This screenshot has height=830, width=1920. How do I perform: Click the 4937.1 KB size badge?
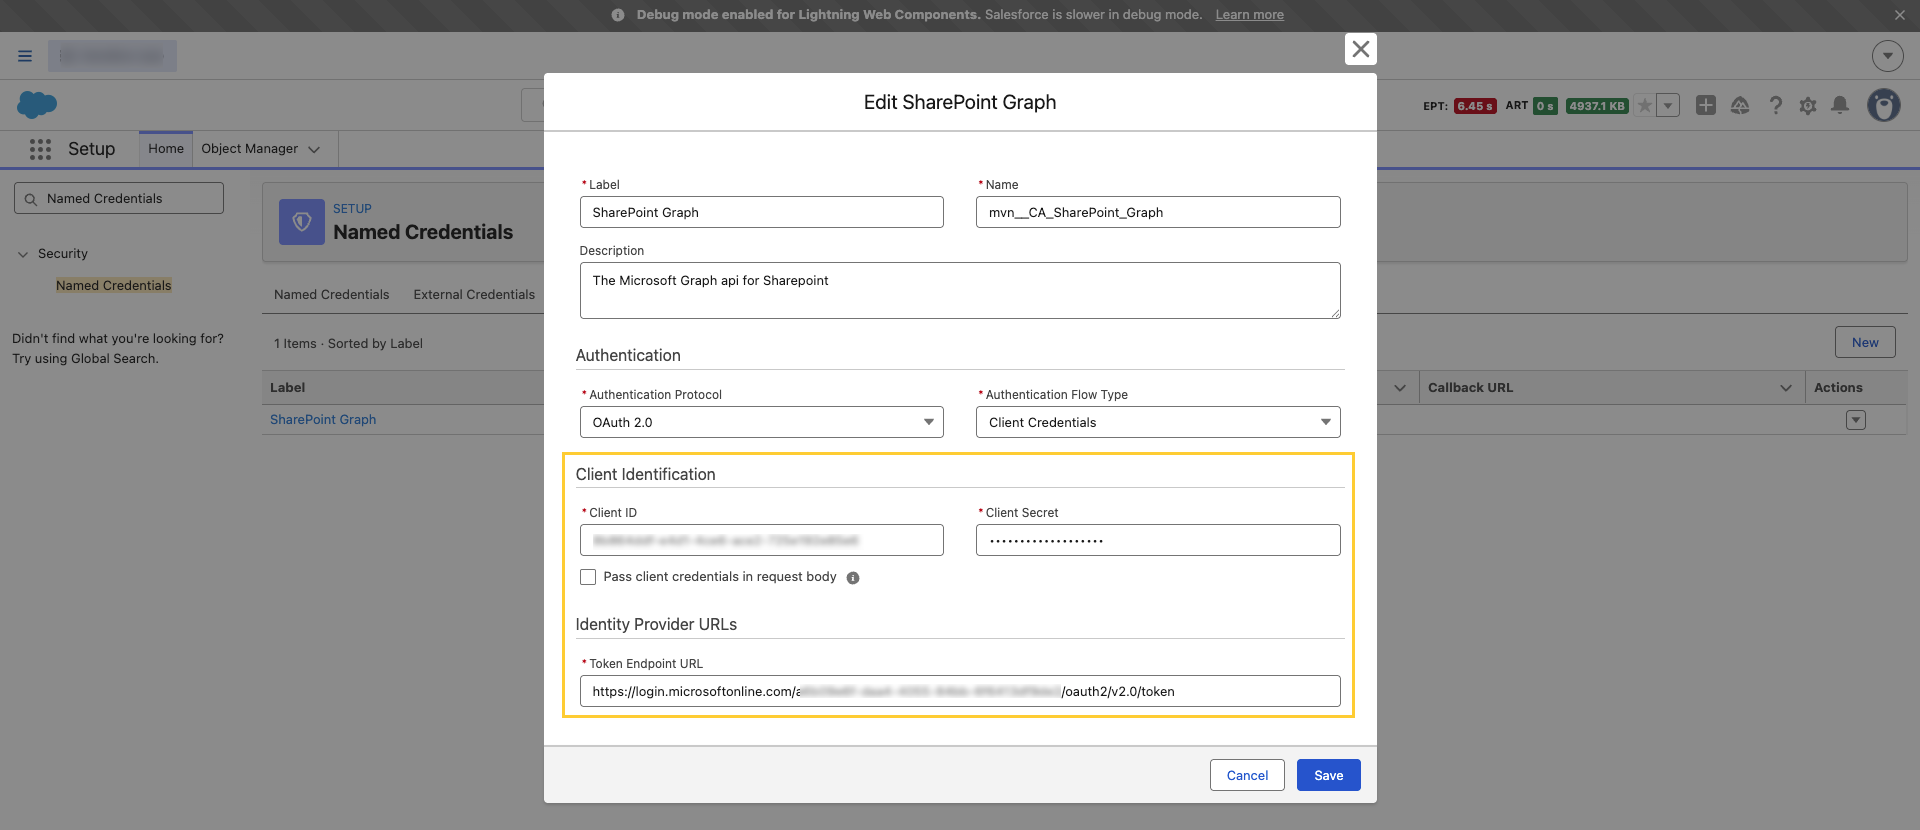[x=1597, y=106]
